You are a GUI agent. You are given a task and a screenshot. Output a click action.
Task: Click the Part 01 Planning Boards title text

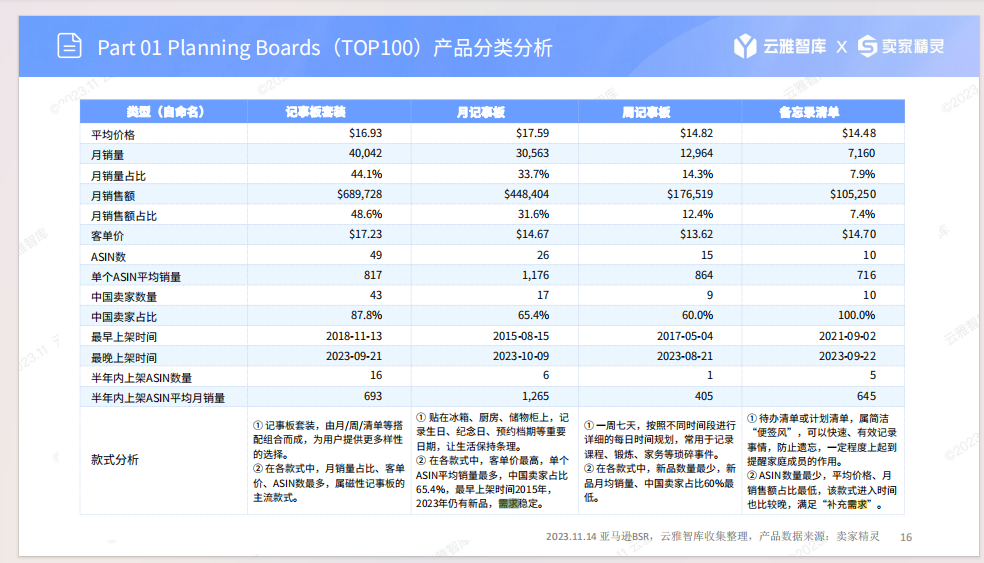click(x=324, y=48)
